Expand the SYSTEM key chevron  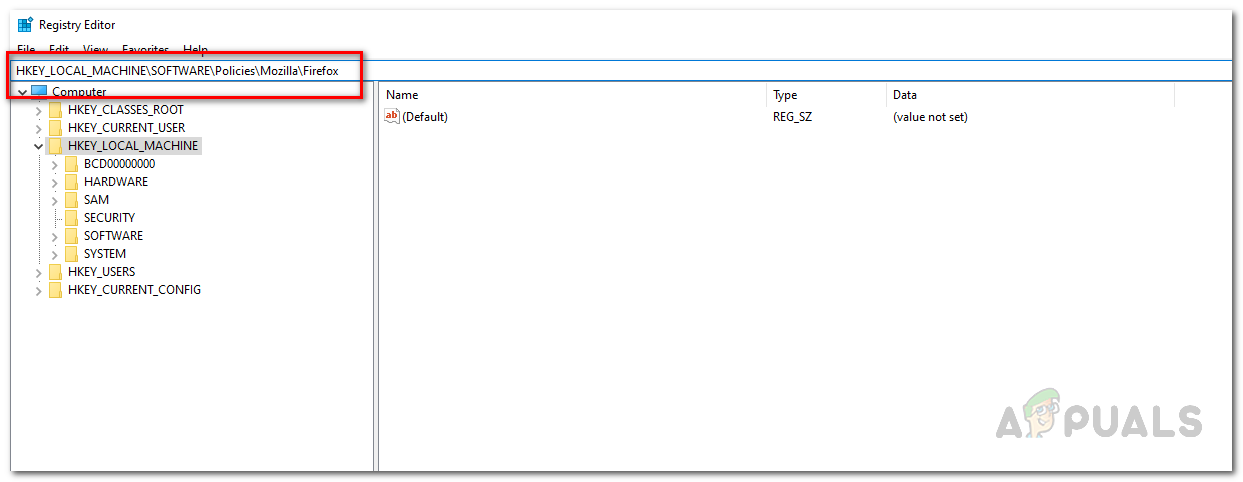54,254
